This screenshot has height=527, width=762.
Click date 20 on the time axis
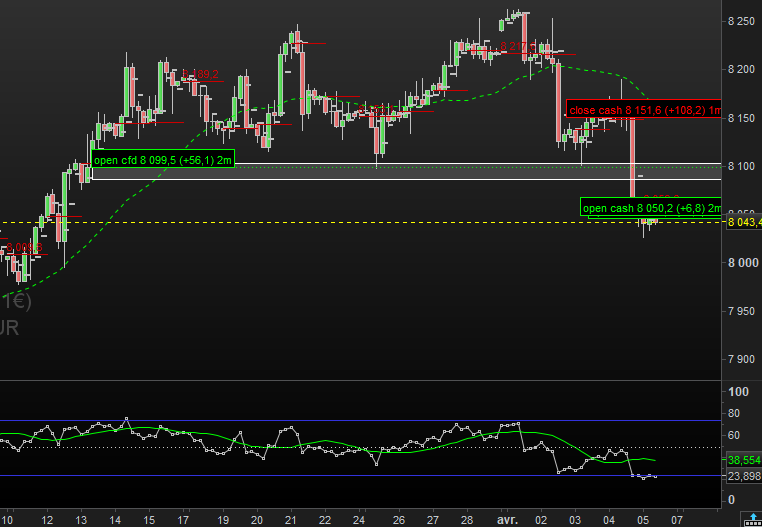pyautogui.click(x=257, y=520)
